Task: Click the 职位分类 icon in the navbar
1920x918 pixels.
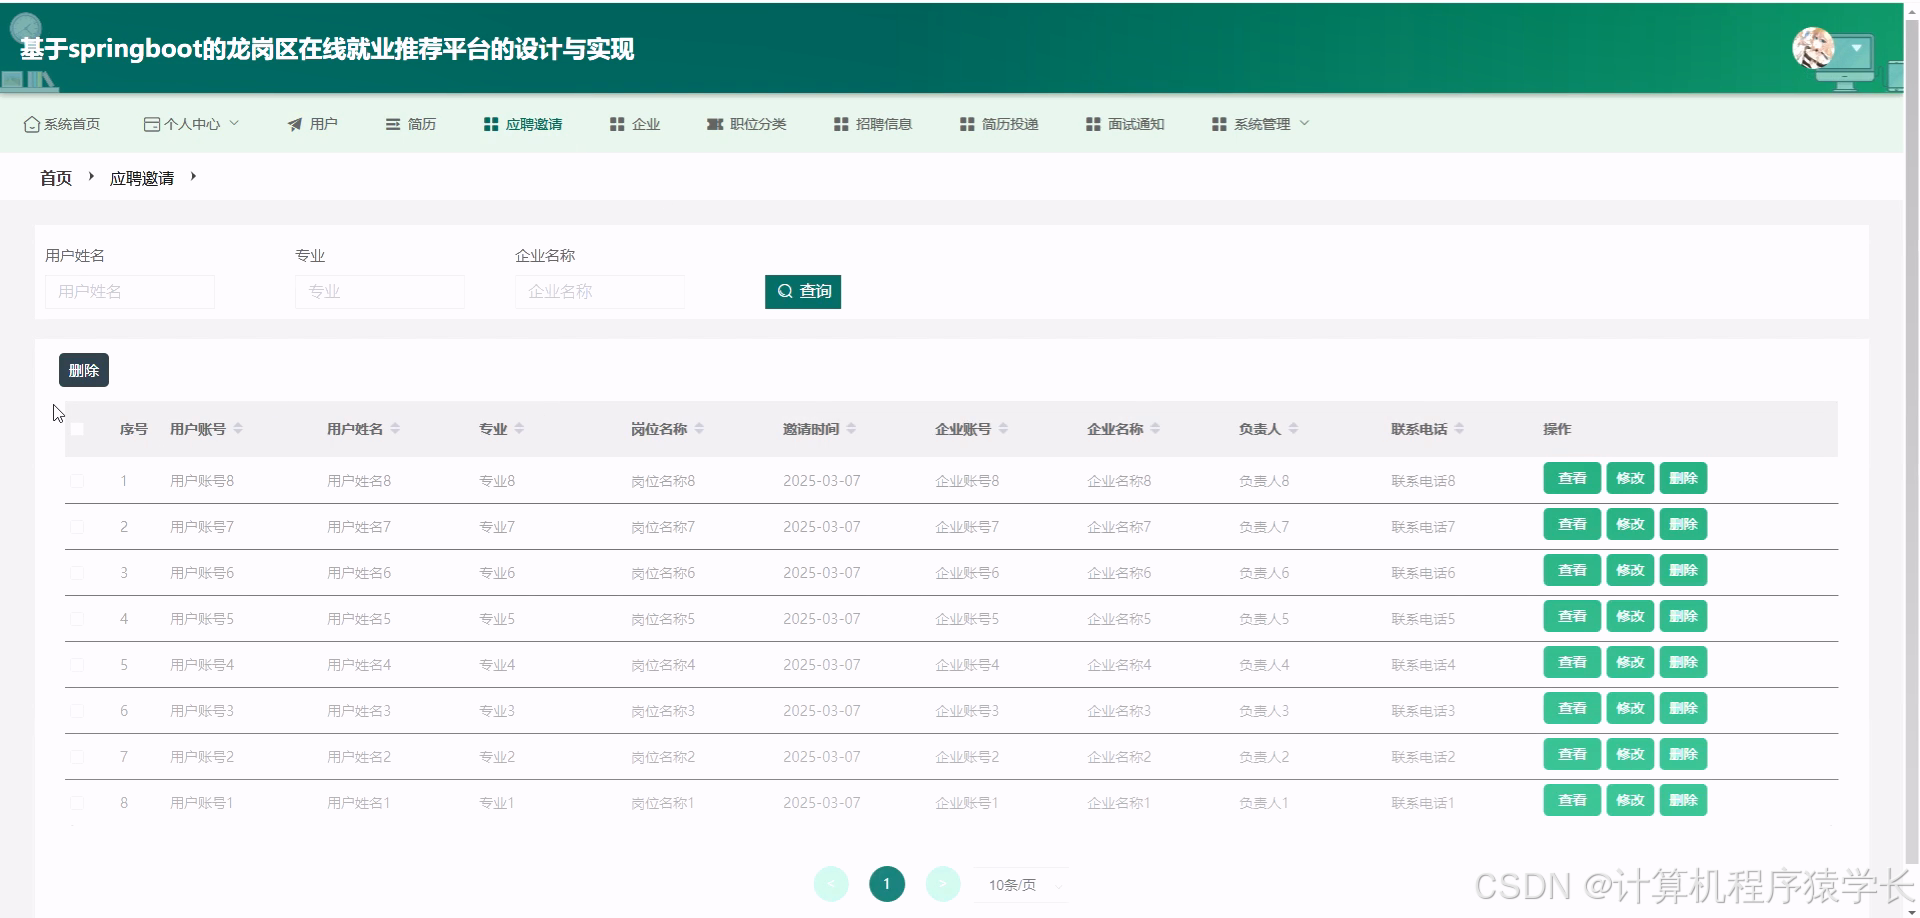Action: [x=714, y=124]
